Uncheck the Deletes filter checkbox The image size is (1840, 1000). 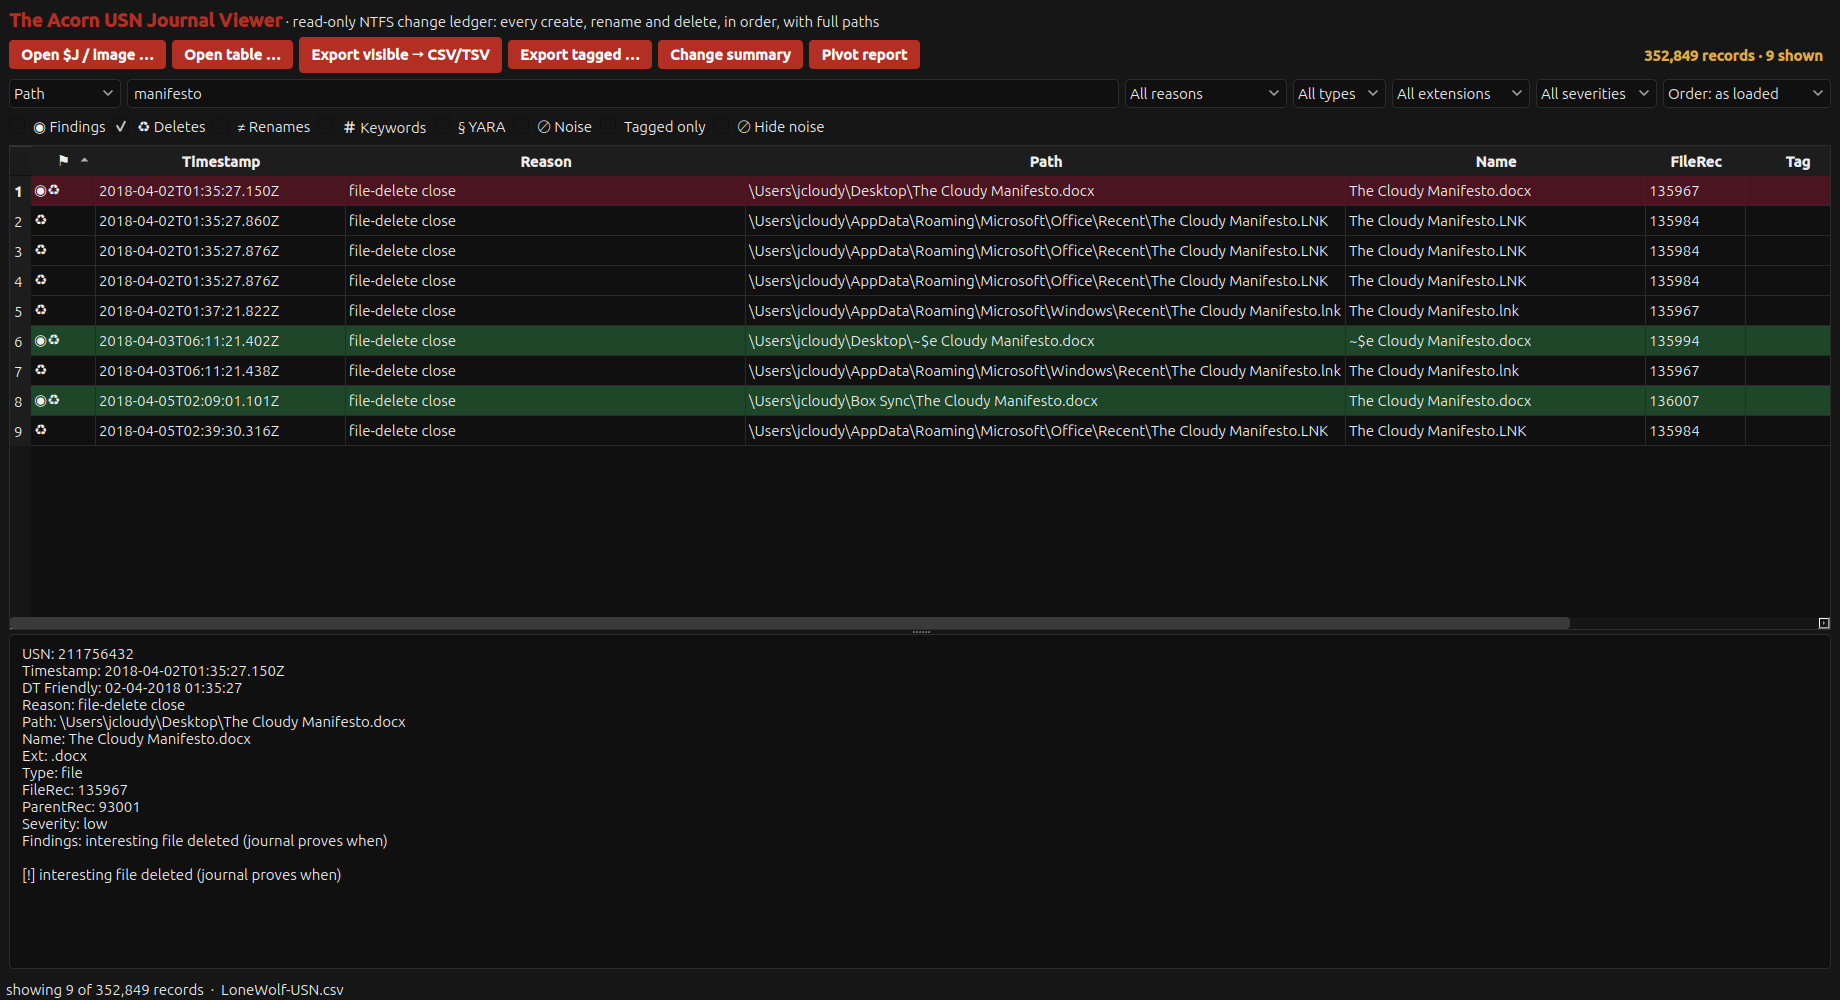coord(121,127)
